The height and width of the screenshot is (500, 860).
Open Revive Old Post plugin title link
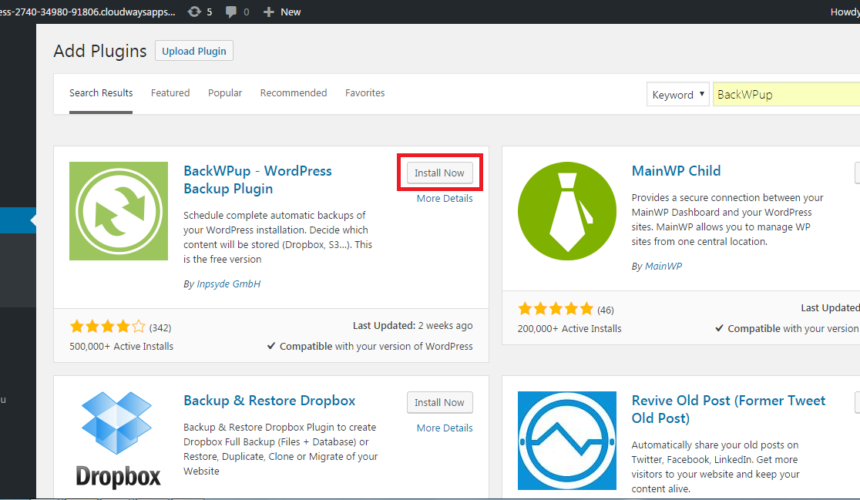tap(728, 409)
